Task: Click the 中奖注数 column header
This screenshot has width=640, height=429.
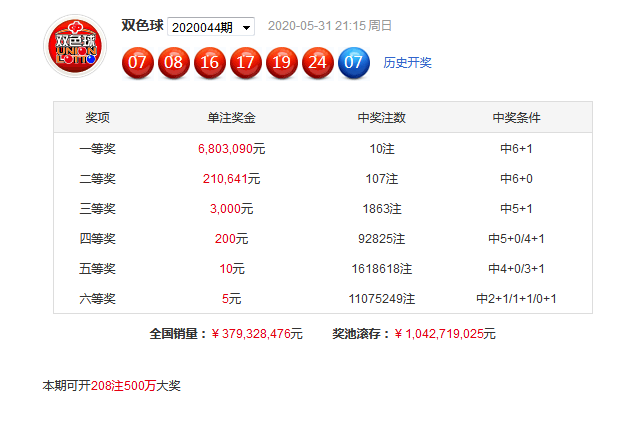Action: 382,118
